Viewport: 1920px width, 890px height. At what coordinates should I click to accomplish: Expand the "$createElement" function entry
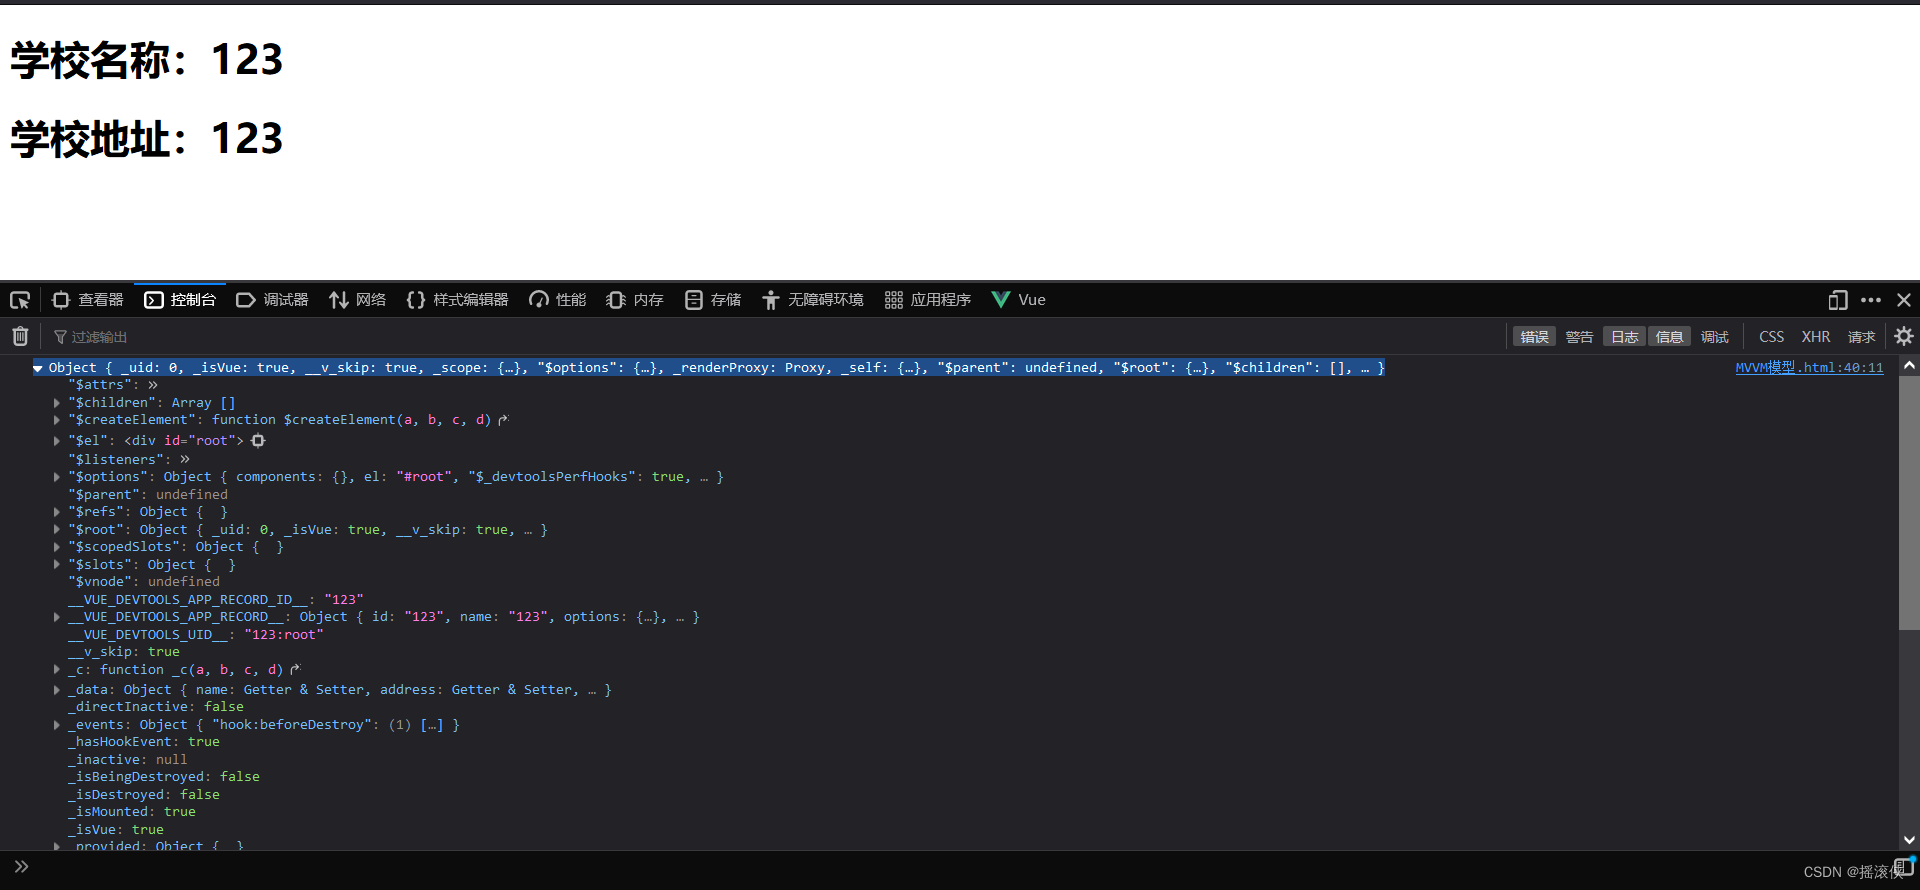click(57, 420)
